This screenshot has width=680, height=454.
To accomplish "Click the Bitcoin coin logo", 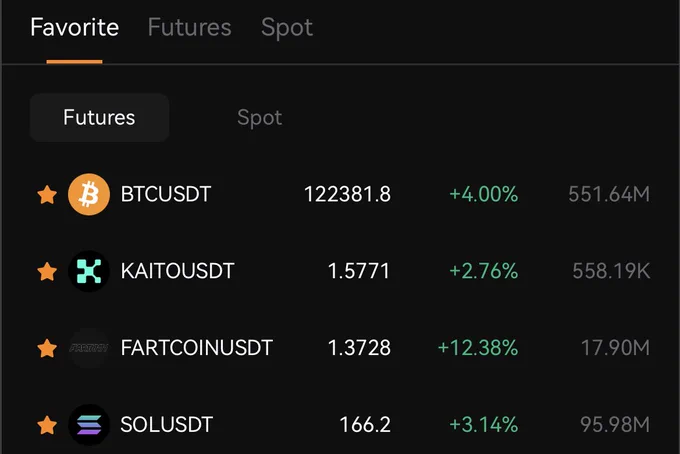I will [x=89, y=194].
